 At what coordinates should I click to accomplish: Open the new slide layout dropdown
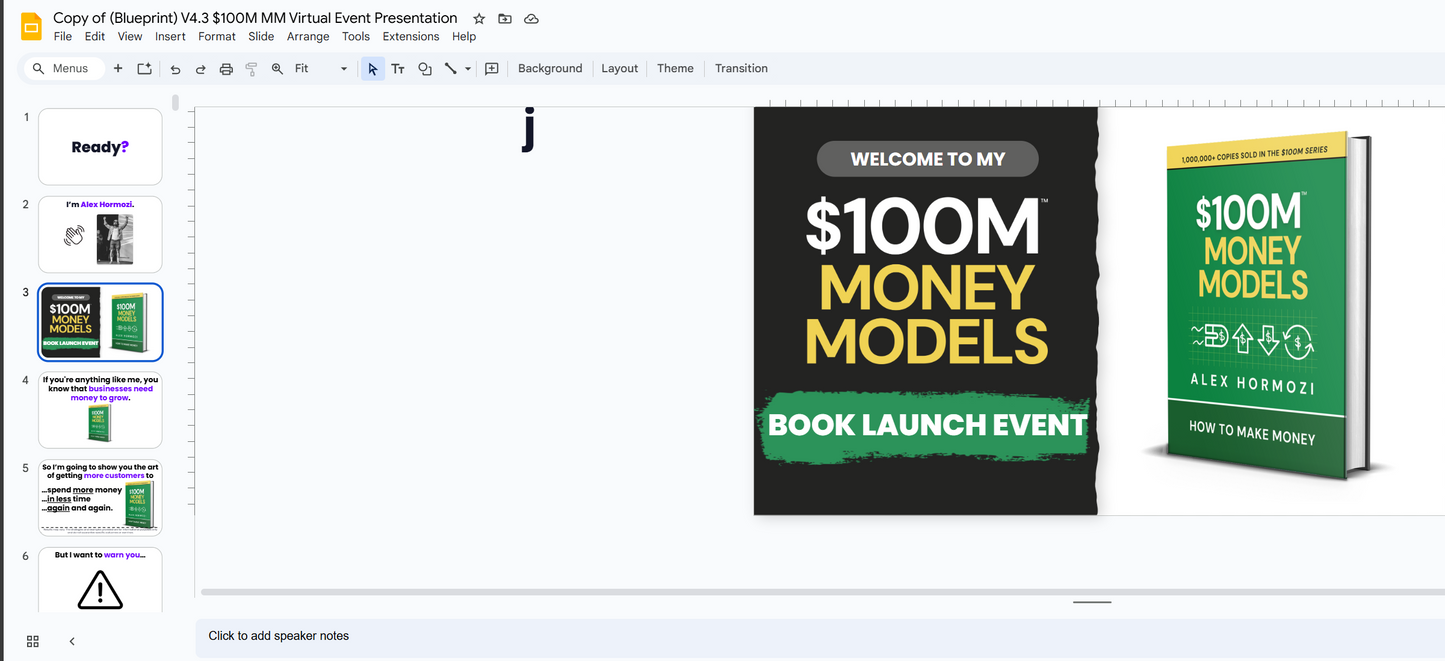[143, 68]
